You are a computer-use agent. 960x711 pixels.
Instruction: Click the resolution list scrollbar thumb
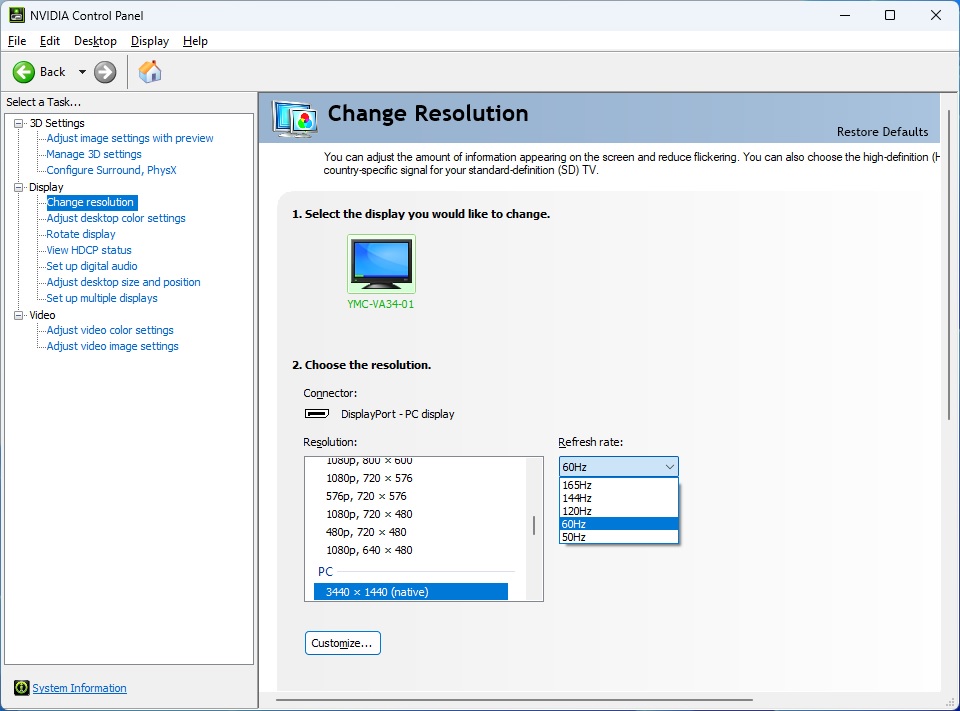click(x=534, y=525)
